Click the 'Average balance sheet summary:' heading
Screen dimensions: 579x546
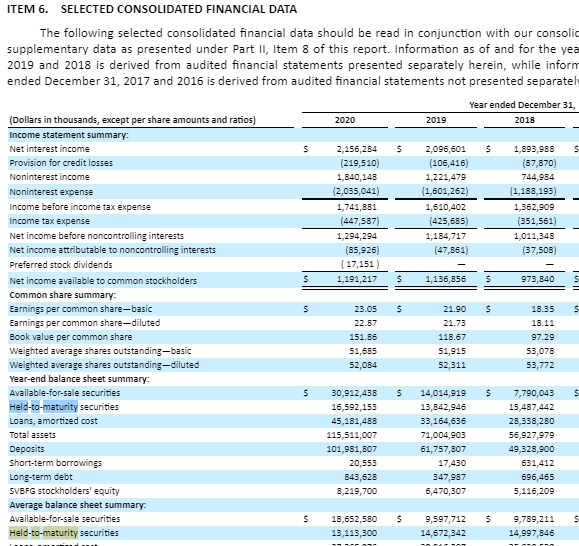coord(78,505)
